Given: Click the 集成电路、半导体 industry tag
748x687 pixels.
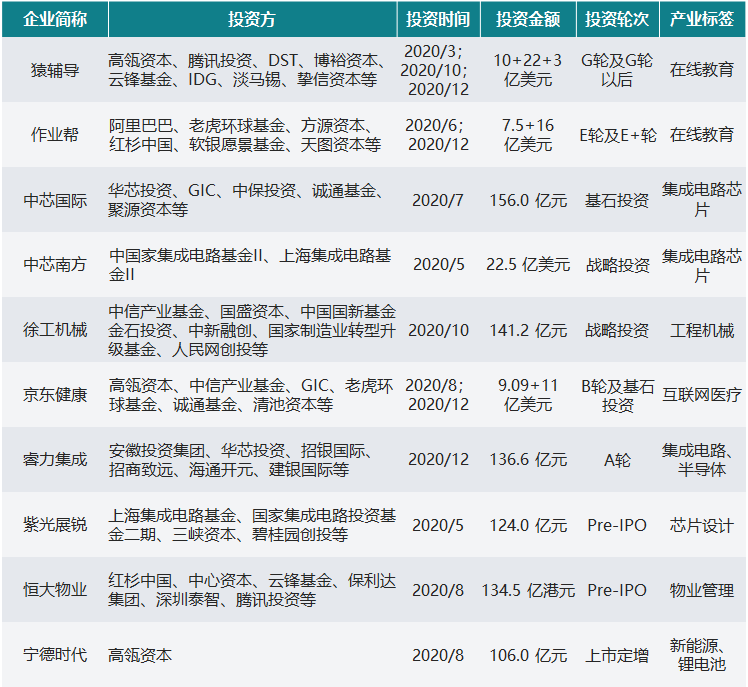Looking at the screenshot, I should pyautogui.click(x=702, y=460).
